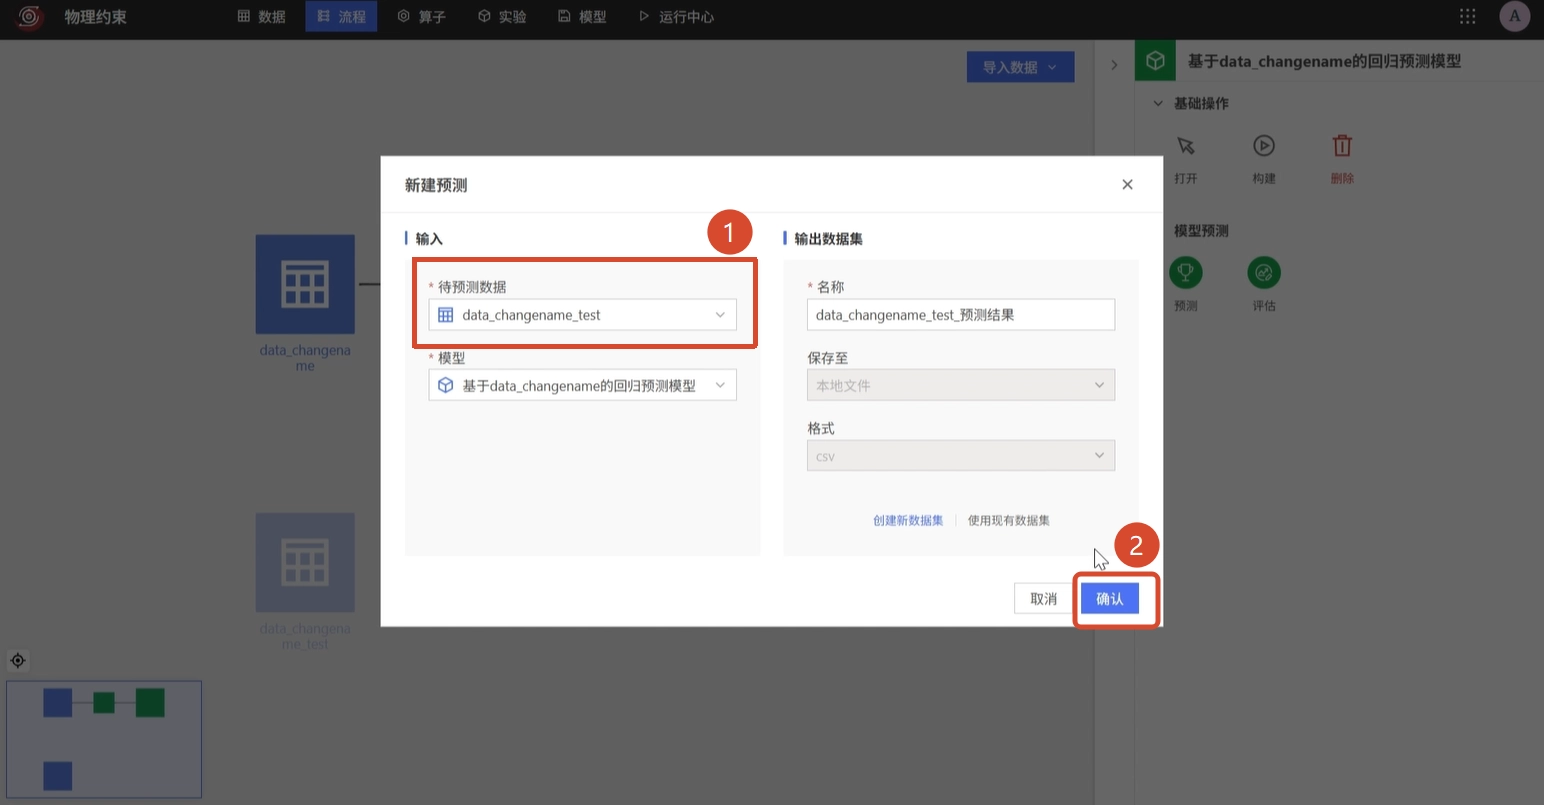1544x805 pixels.
Task: Open the 数据 tab
Action: tap(261, 17)
